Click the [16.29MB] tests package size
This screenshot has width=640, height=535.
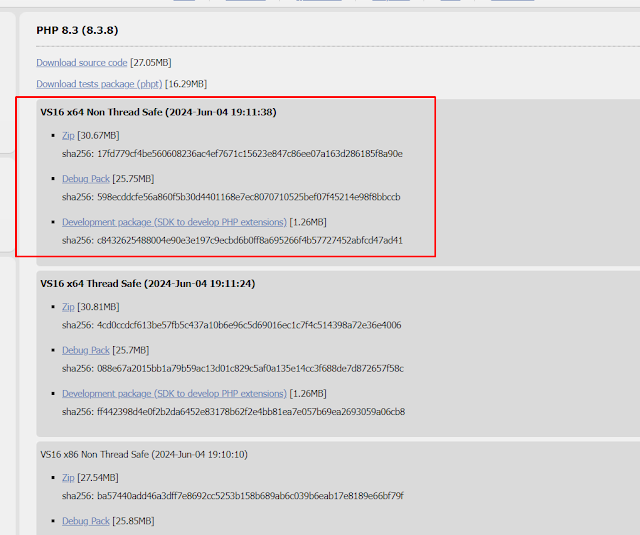pos(186,84)
